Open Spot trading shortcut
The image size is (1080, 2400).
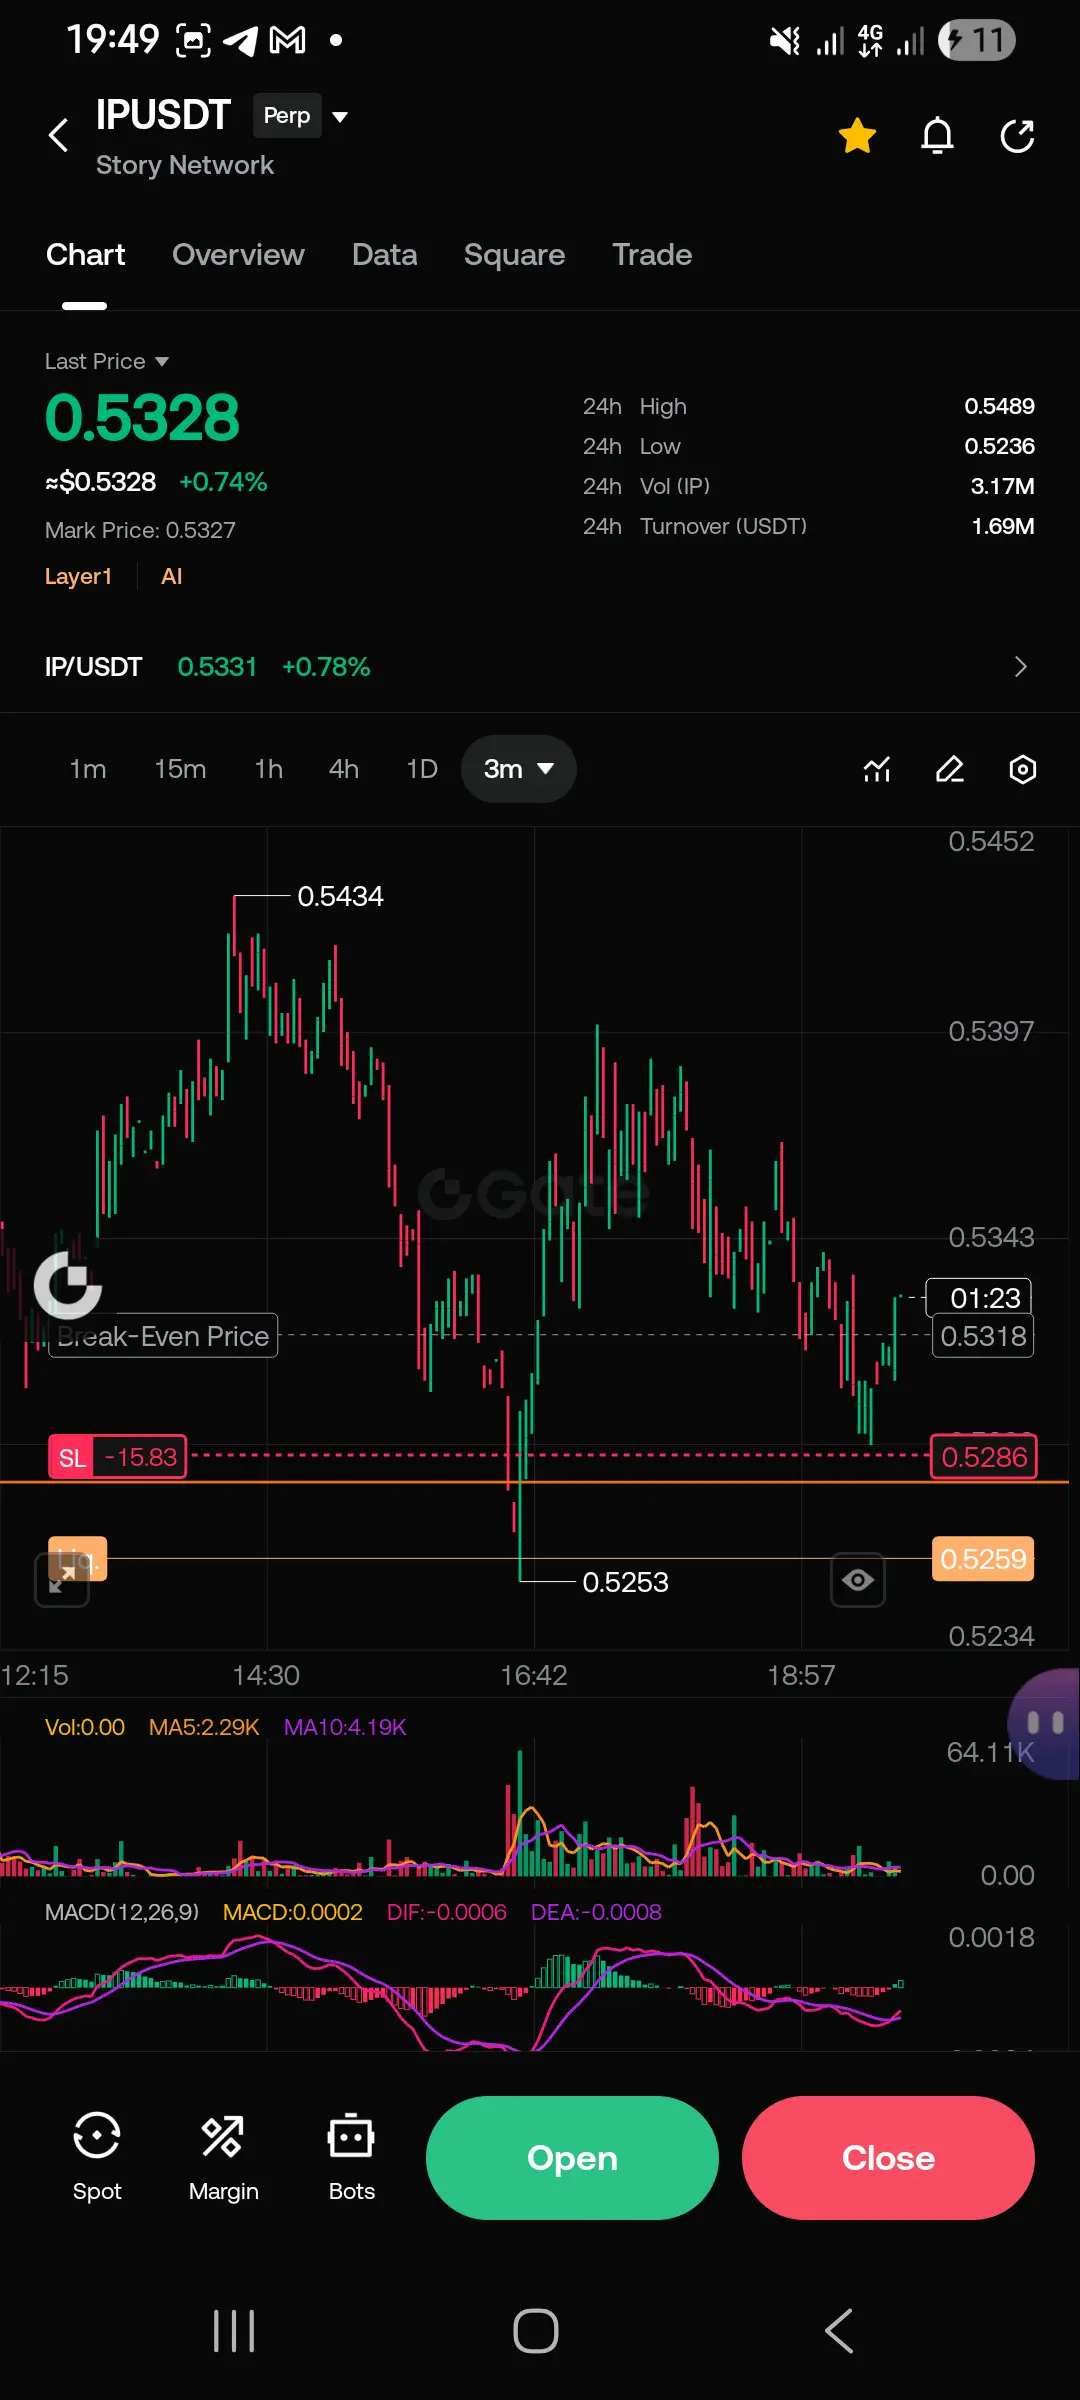coord(97,2156)
